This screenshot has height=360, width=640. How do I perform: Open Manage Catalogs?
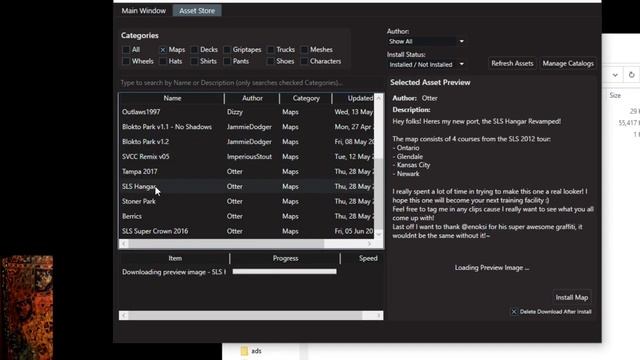coord(568,63)
